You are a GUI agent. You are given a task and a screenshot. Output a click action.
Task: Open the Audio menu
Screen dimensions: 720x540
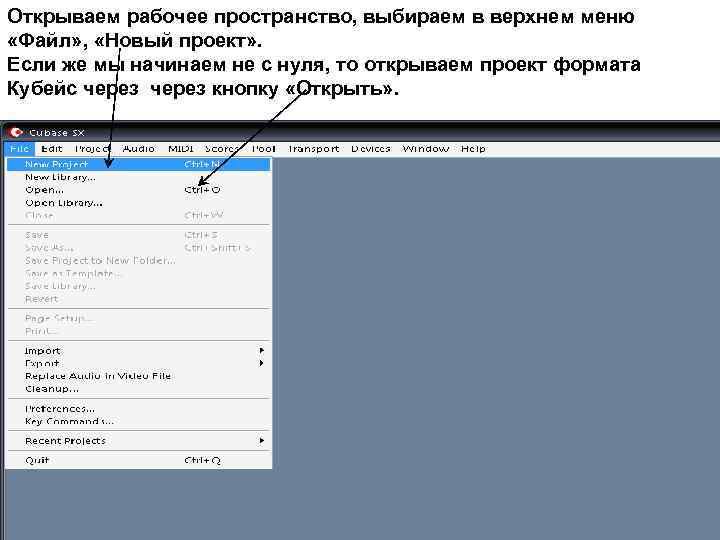tap(139, 149)
